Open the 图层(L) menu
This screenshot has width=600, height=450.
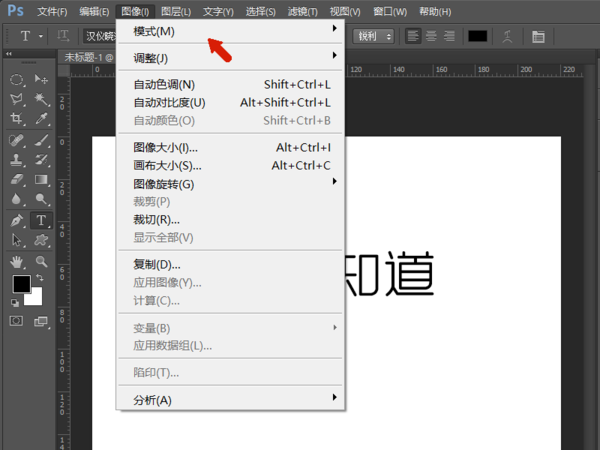176,11
